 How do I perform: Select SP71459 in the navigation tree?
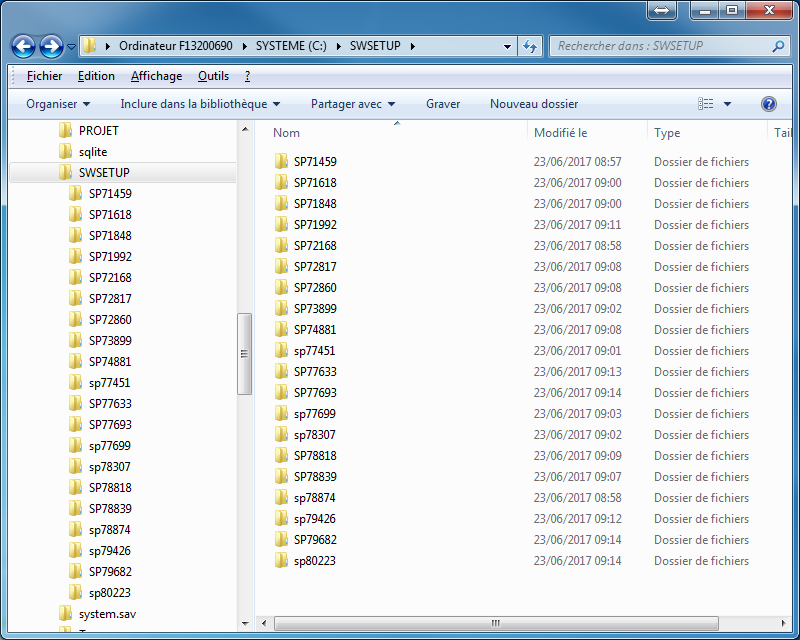point(110,193)
